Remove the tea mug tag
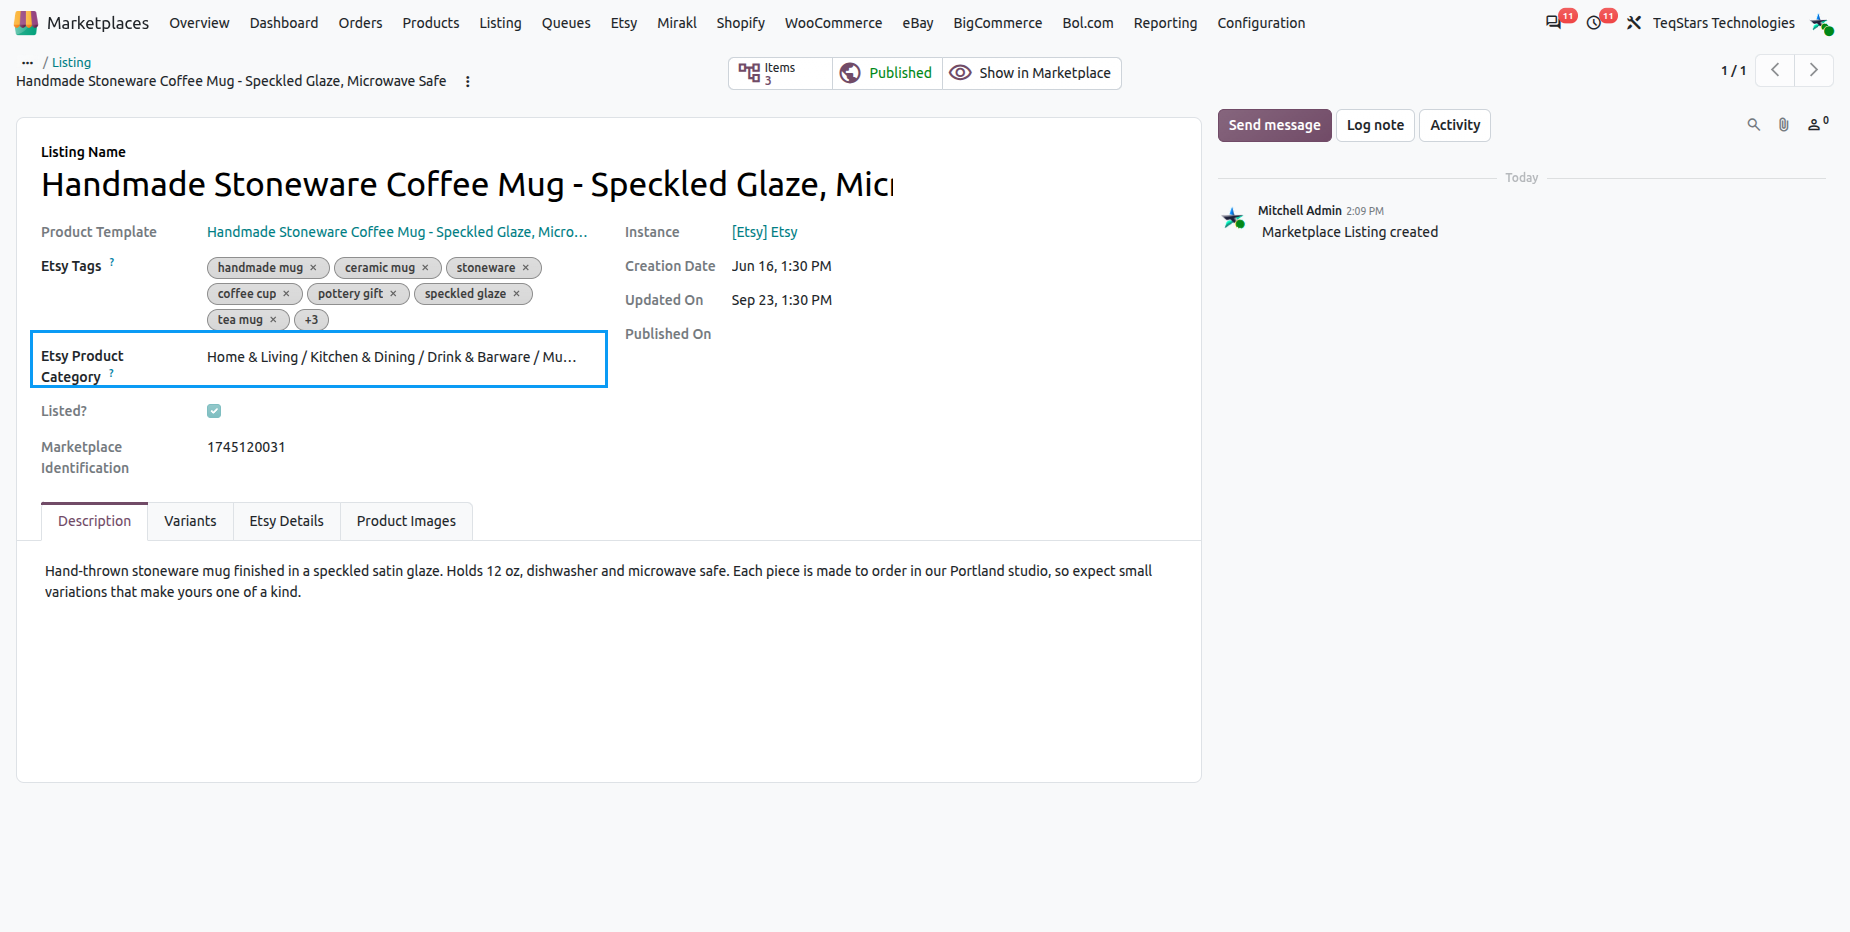This screenshot has width=1850, height=932. pos(273,320)
